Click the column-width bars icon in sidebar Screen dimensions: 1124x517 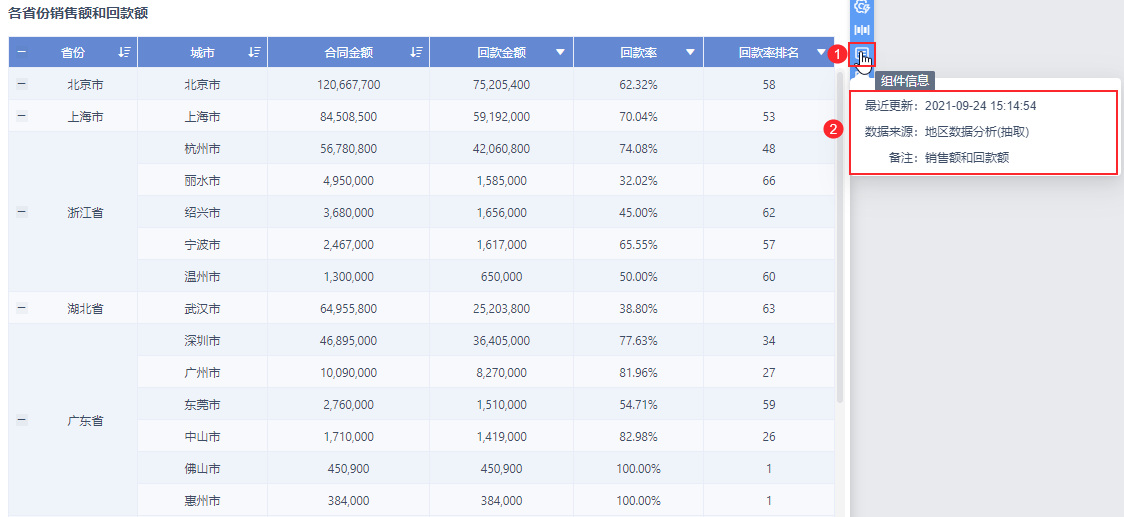[x=862, y=30]
